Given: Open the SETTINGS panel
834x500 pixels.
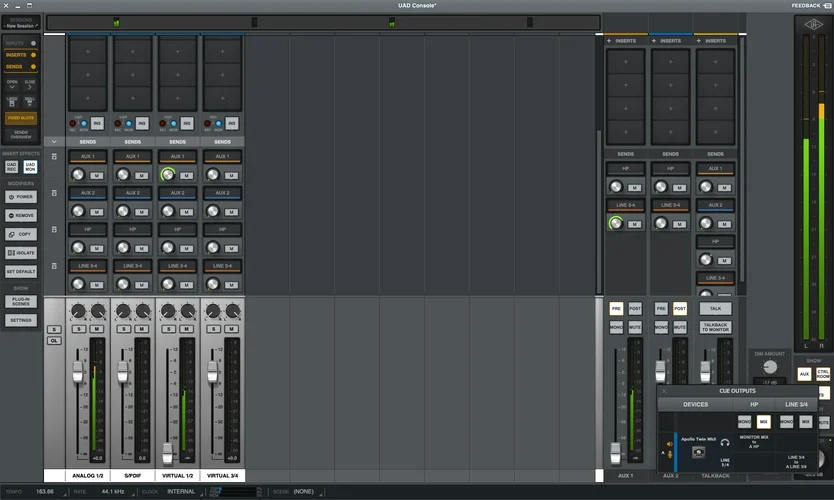Looking at the screenshot, I should tap(21, 321).
